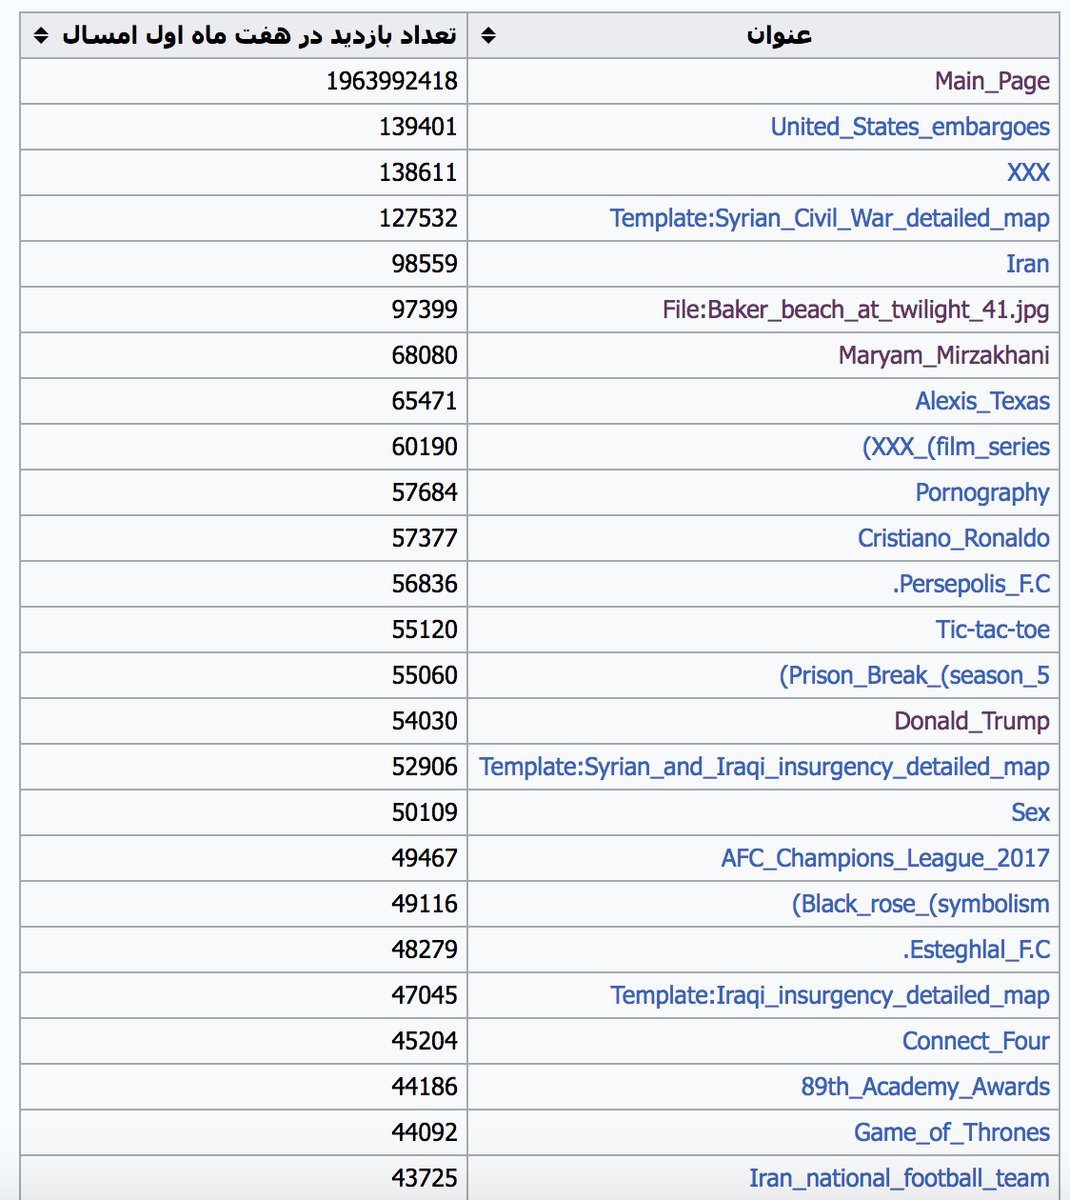Viewport: 1070px width, 1200px height.
Task: Select the value 139401
Action: [x=418, y=127]
